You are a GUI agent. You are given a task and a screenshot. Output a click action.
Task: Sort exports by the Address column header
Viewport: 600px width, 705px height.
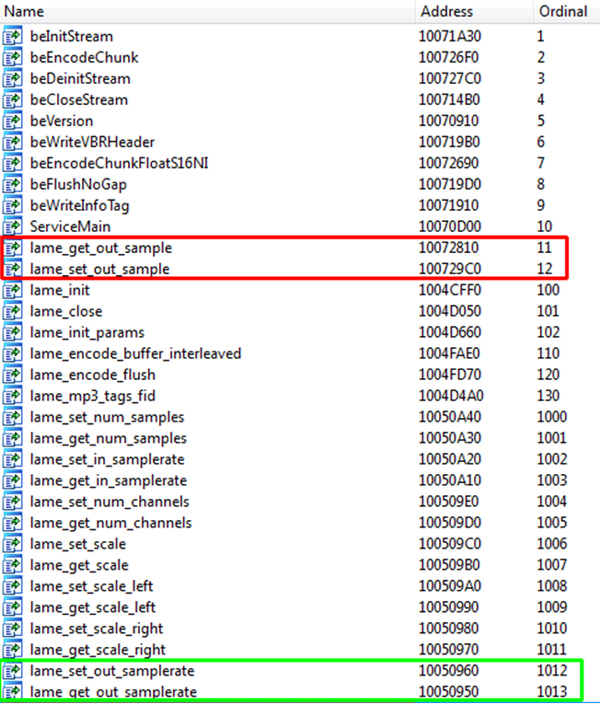pos(474,11)
